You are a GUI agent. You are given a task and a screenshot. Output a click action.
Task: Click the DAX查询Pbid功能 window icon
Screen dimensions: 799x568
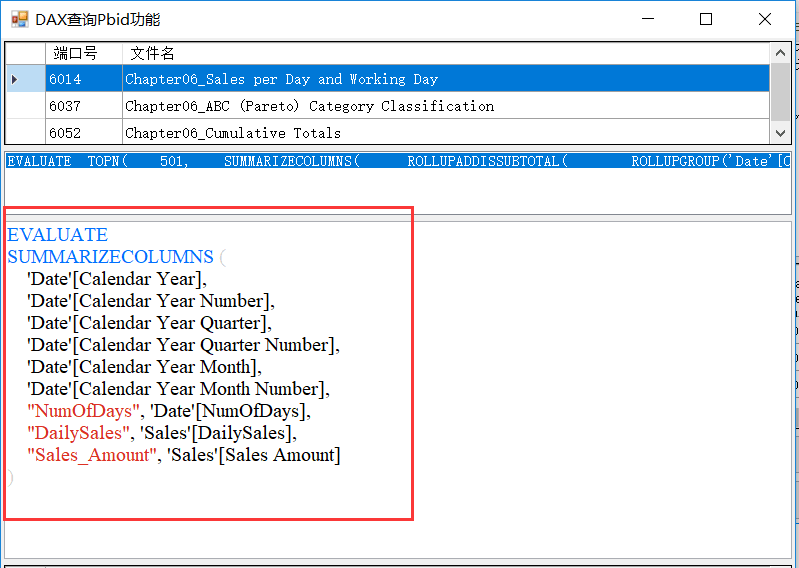click(x=20, y=19)
